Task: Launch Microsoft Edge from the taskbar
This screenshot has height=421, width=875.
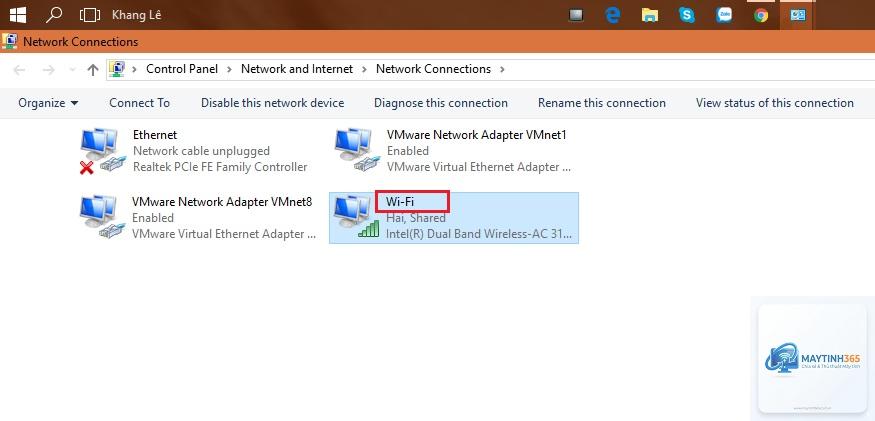Action: 613,15
